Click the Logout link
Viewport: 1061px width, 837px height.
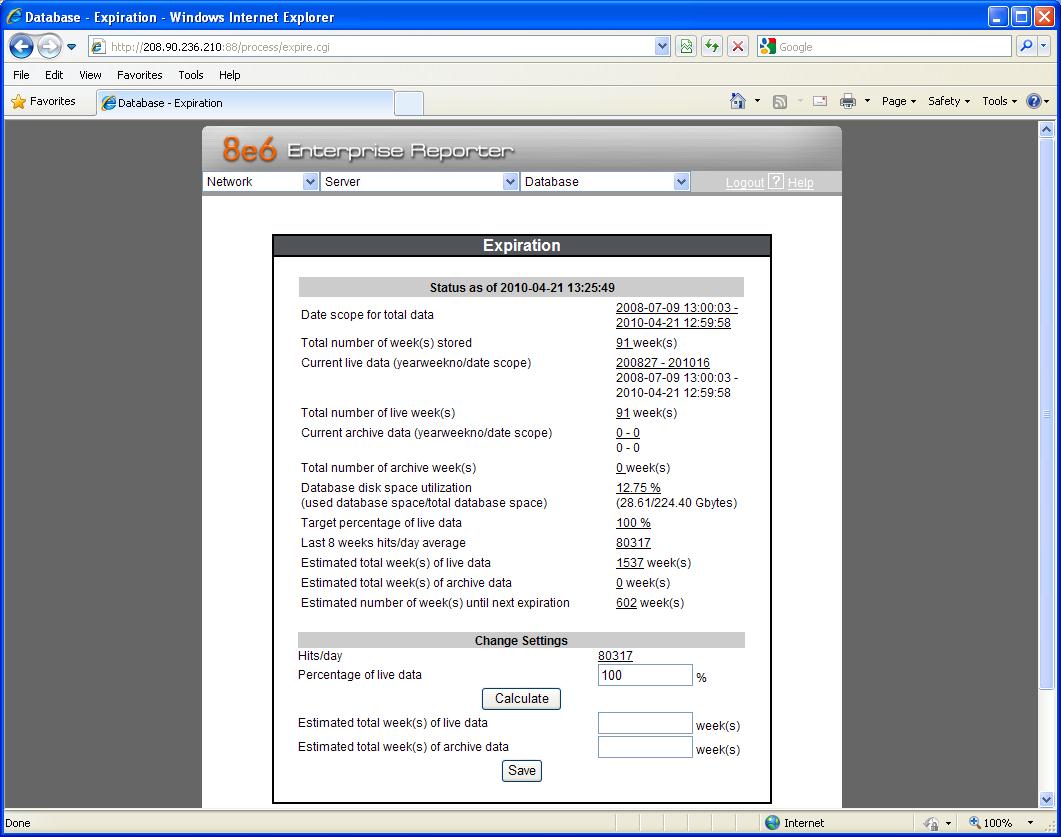pos(744,183)
